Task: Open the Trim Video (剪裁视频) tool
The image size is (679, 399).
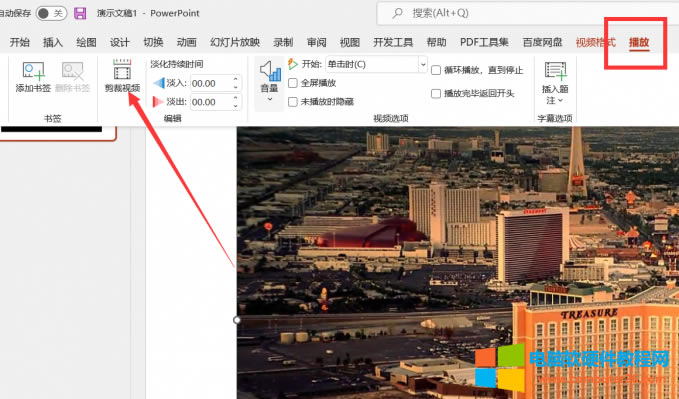Action: [122, 70]
